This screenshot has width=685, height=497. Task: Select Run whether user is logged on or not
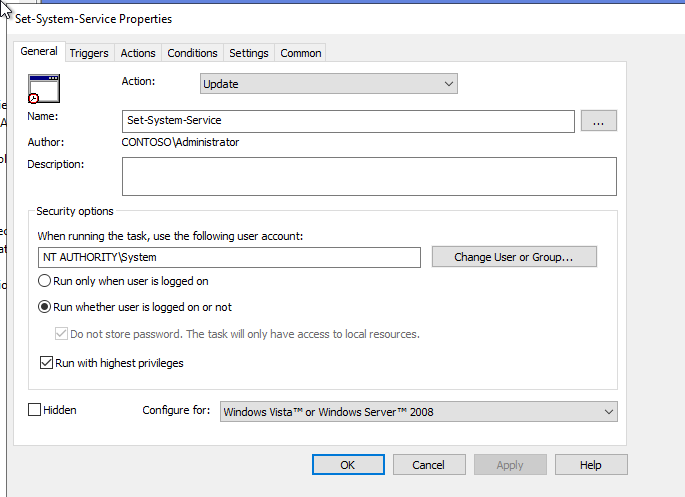coord(45,307)
